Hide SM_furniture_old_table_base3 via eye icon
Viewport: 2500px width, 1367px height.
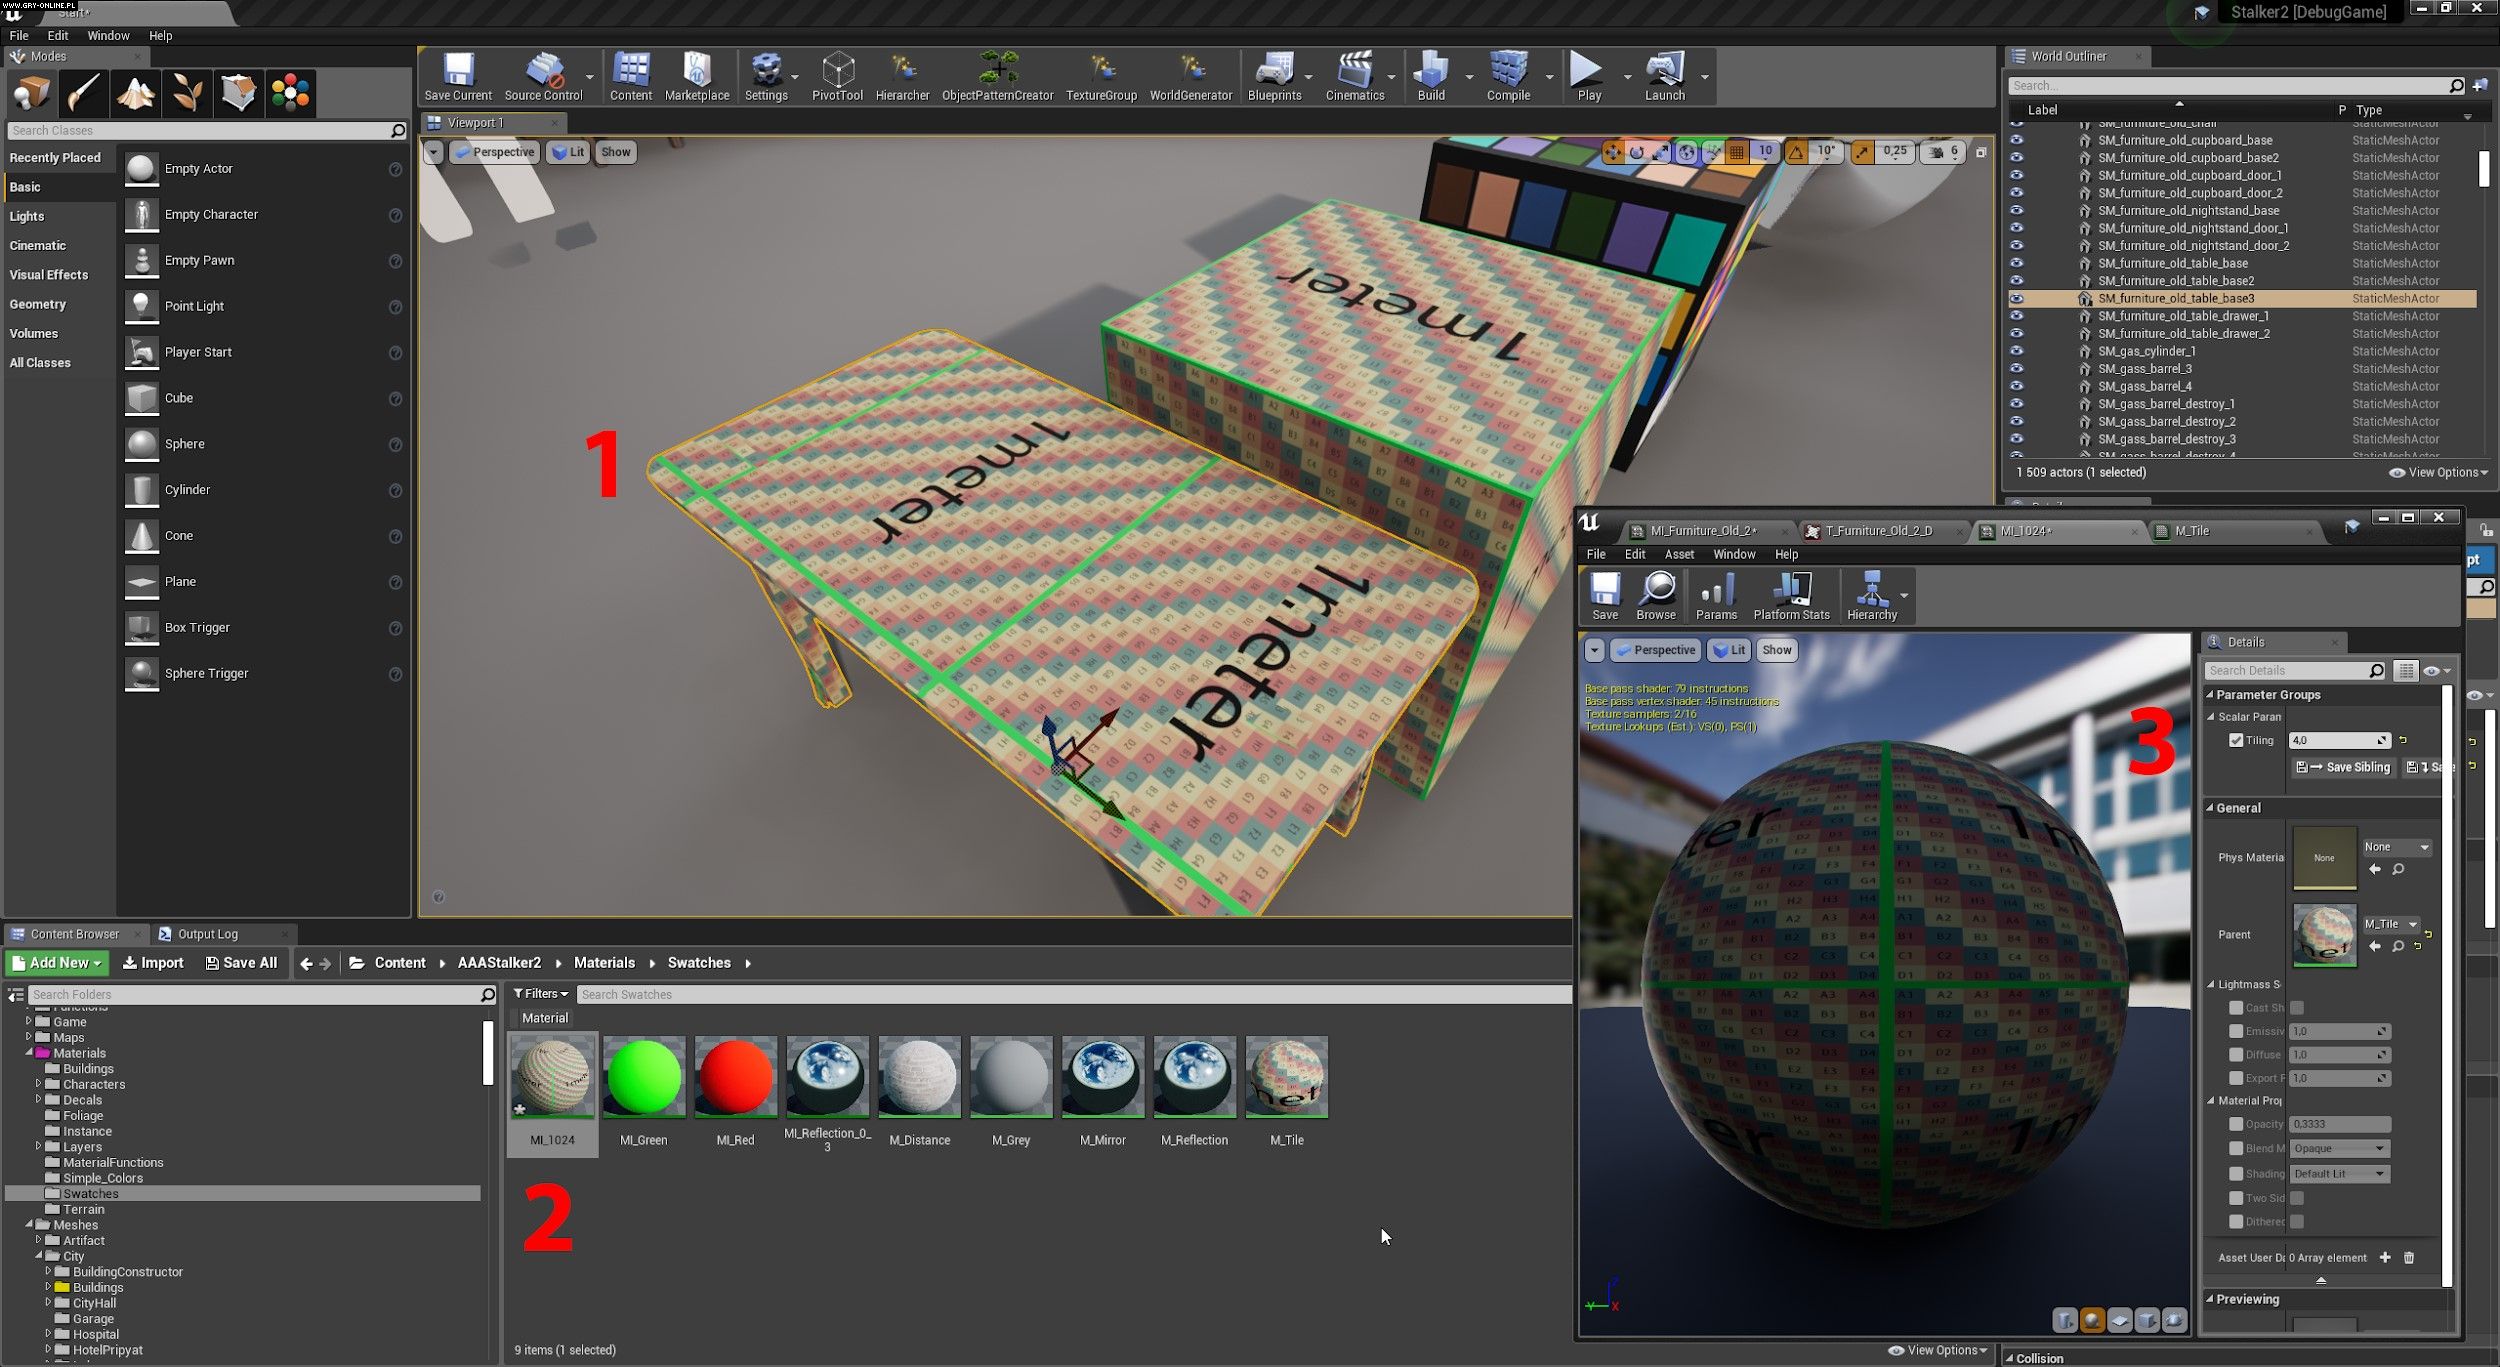click(2016, 298)
